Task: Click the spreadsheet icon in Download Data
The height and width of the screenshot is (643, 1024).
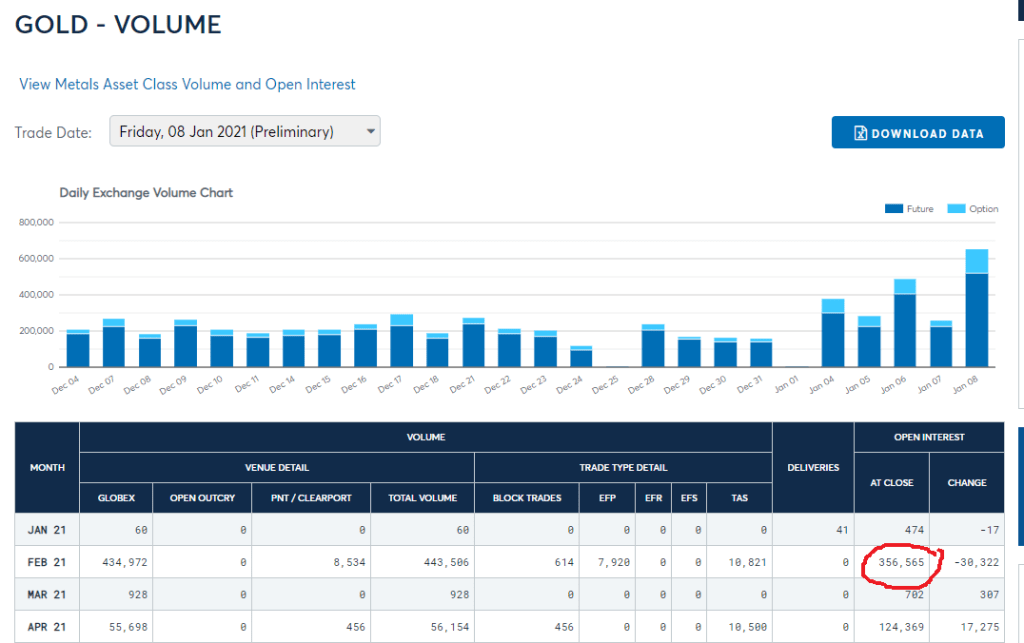Action: (859, 133)
